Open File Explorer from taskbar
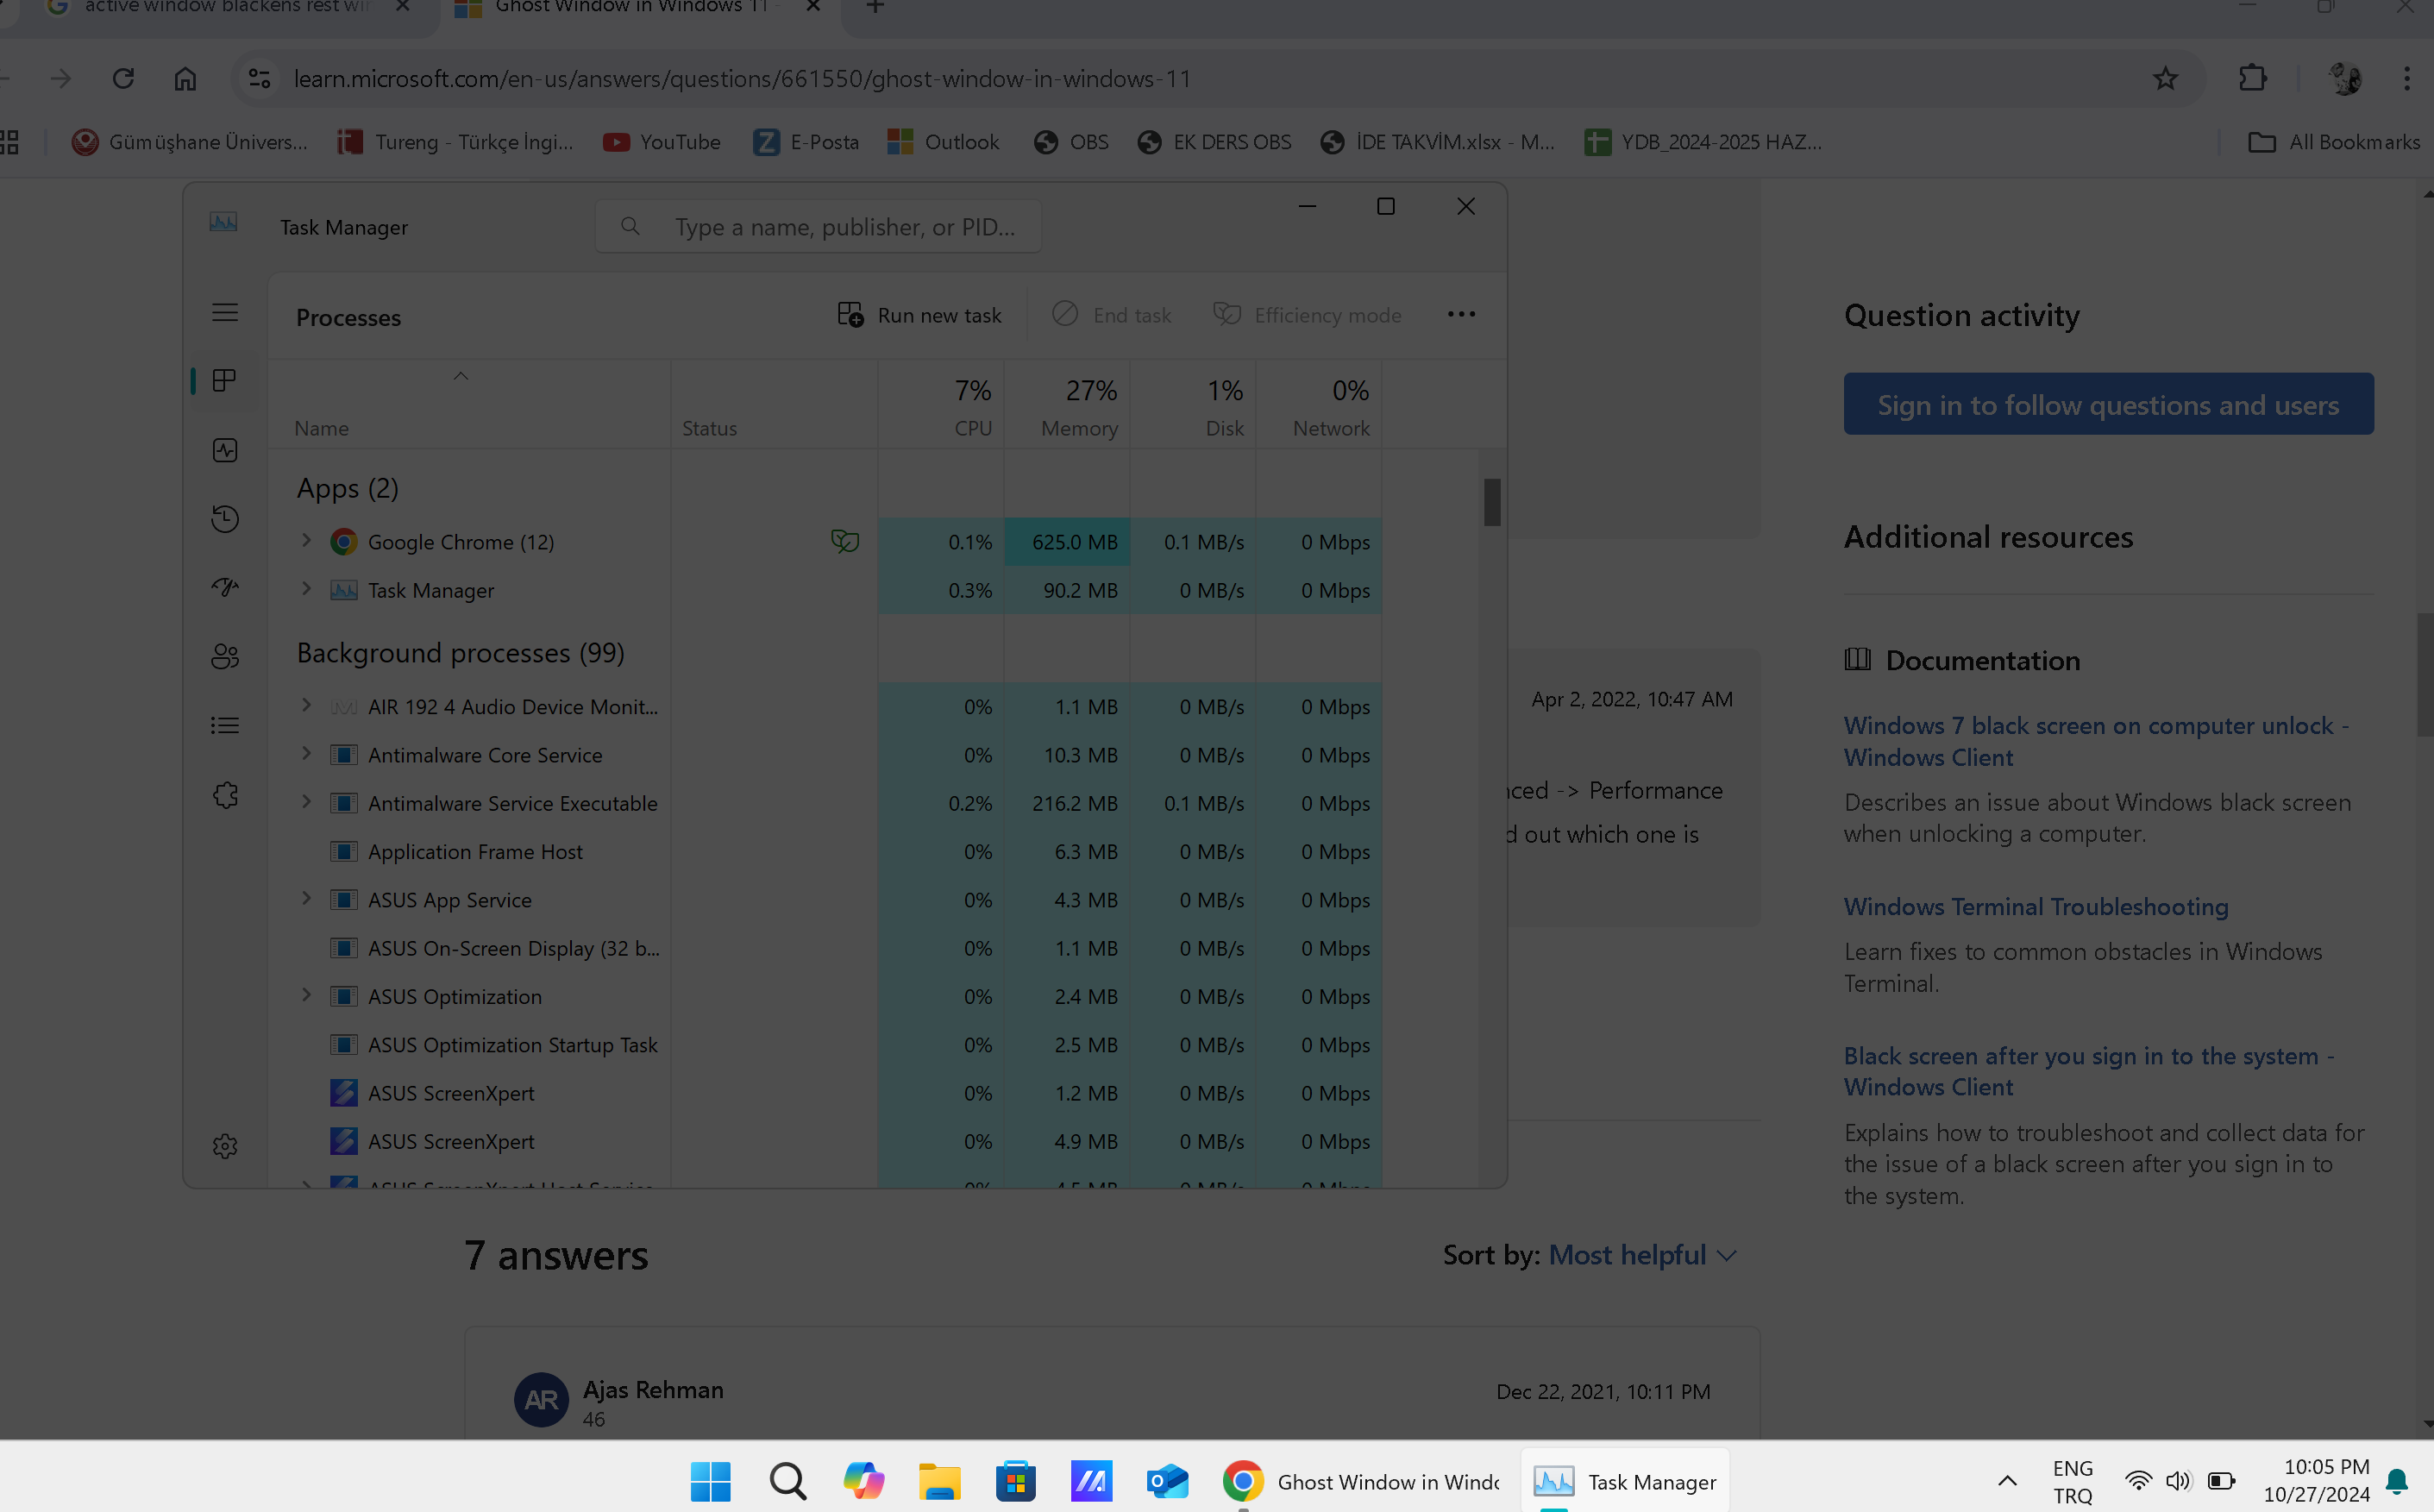 pos(939,1481)
